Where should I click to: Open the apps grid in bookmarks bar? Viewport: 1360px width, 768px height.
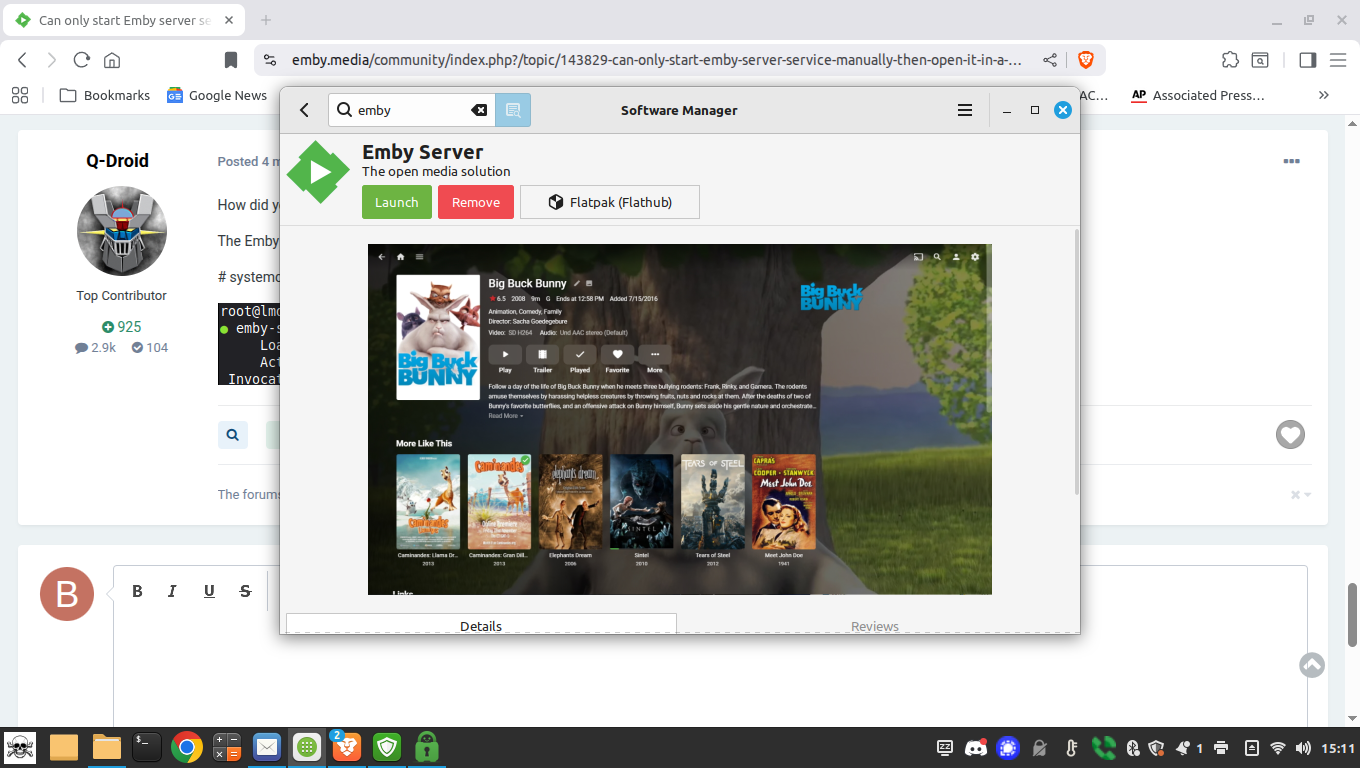click(x=19, y=95)
